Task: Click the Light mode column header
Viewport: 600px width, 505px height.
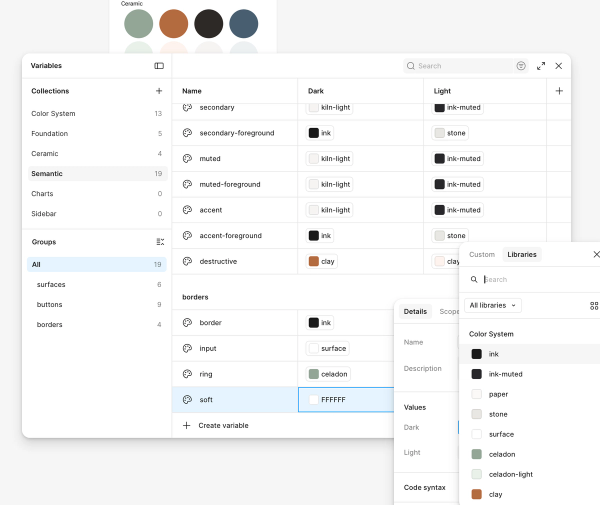Action: [x=442, y=91]
